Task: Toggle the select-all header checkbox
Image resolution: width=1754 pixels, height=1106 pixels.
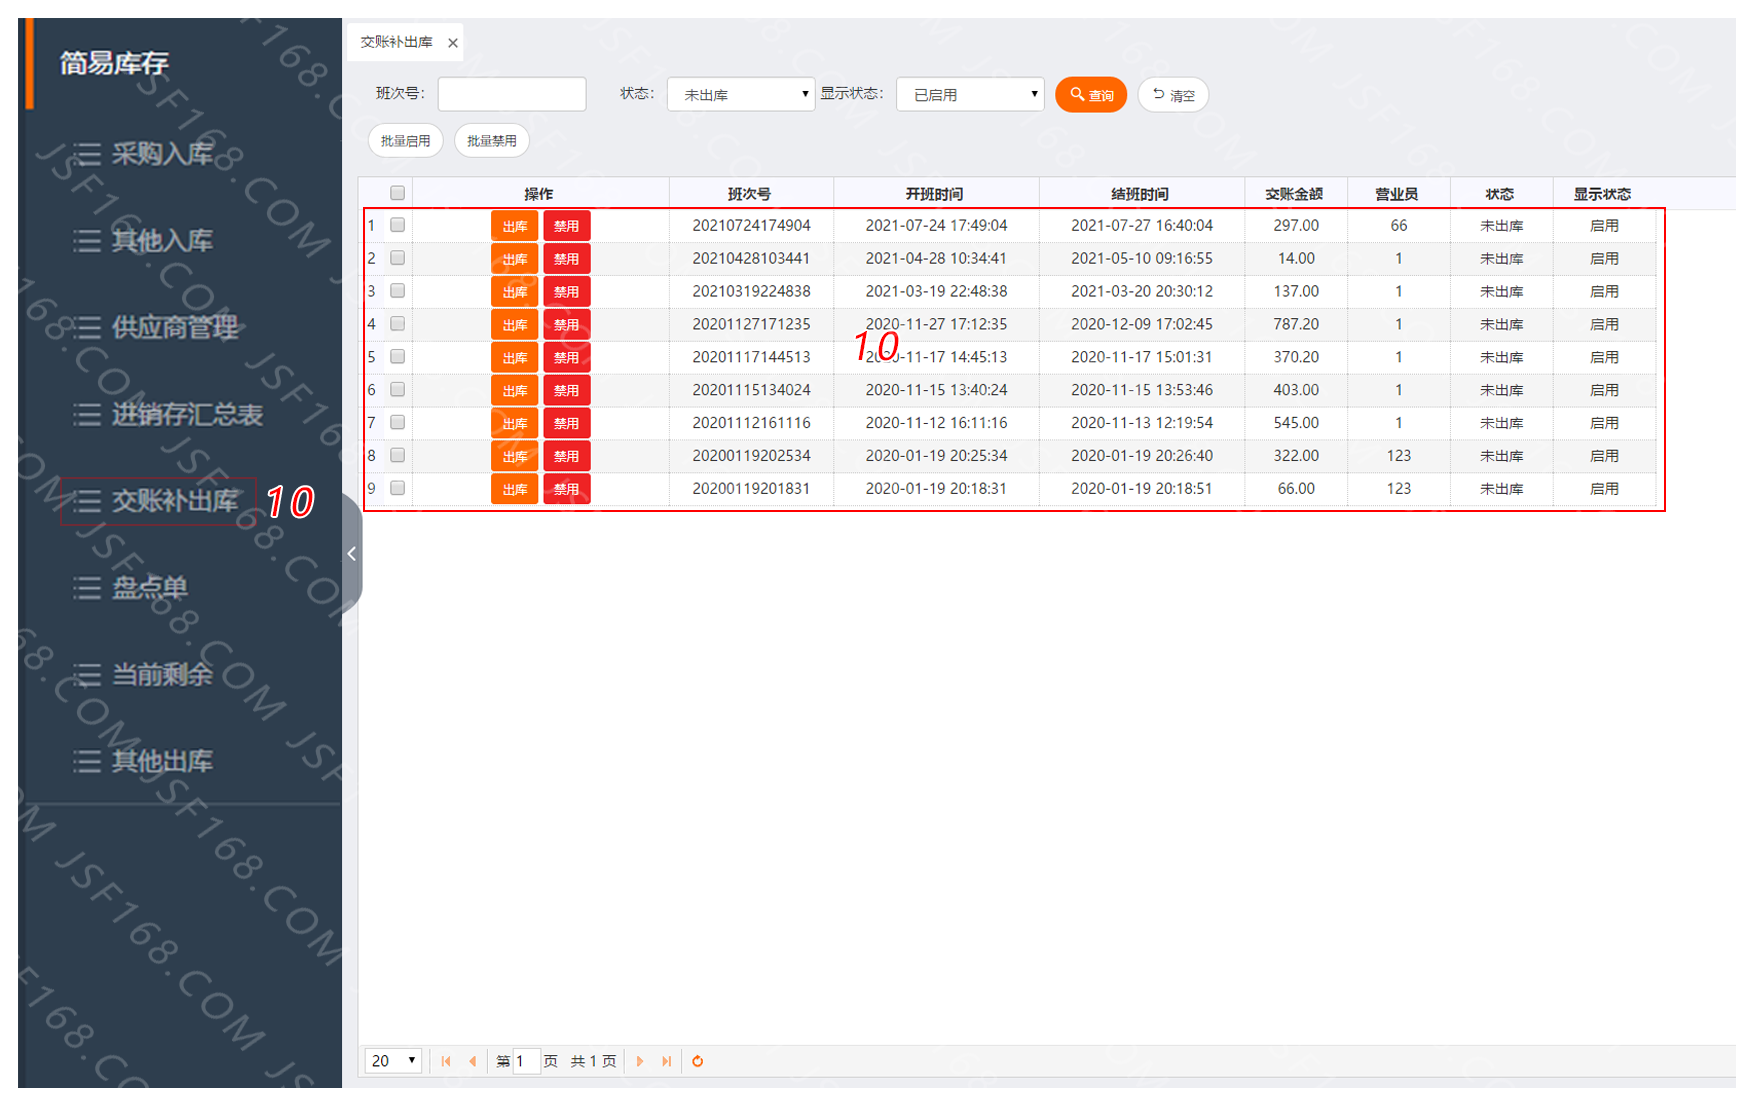Action: pyautogui.click(x=397, y=193)
